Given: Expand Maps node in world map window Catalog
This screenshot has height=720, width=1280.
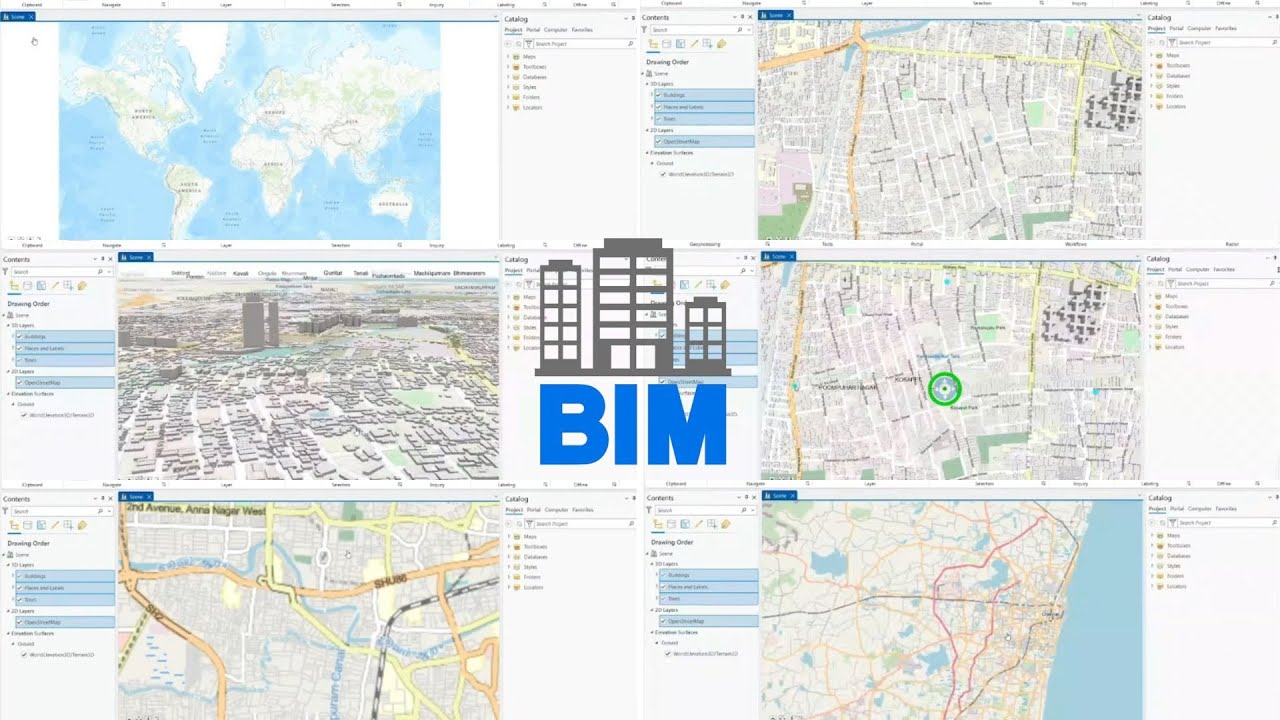Looking at the screenshot, I should (508, 57).
